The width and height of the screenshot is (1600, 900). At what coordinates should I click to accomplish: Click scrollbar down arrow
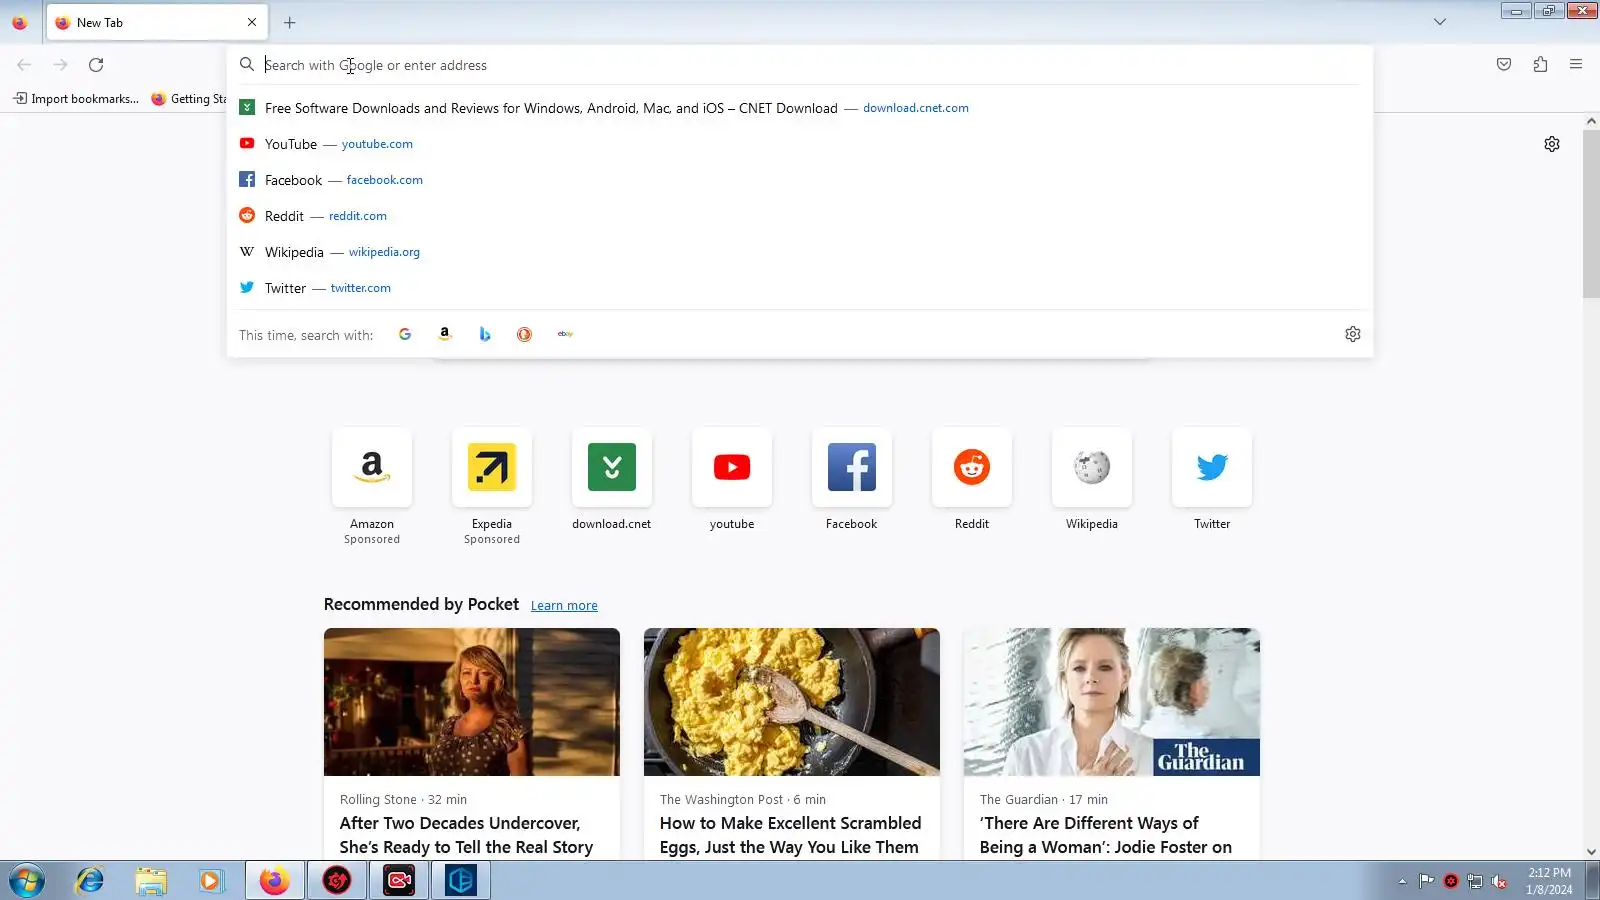point(1591,852)
